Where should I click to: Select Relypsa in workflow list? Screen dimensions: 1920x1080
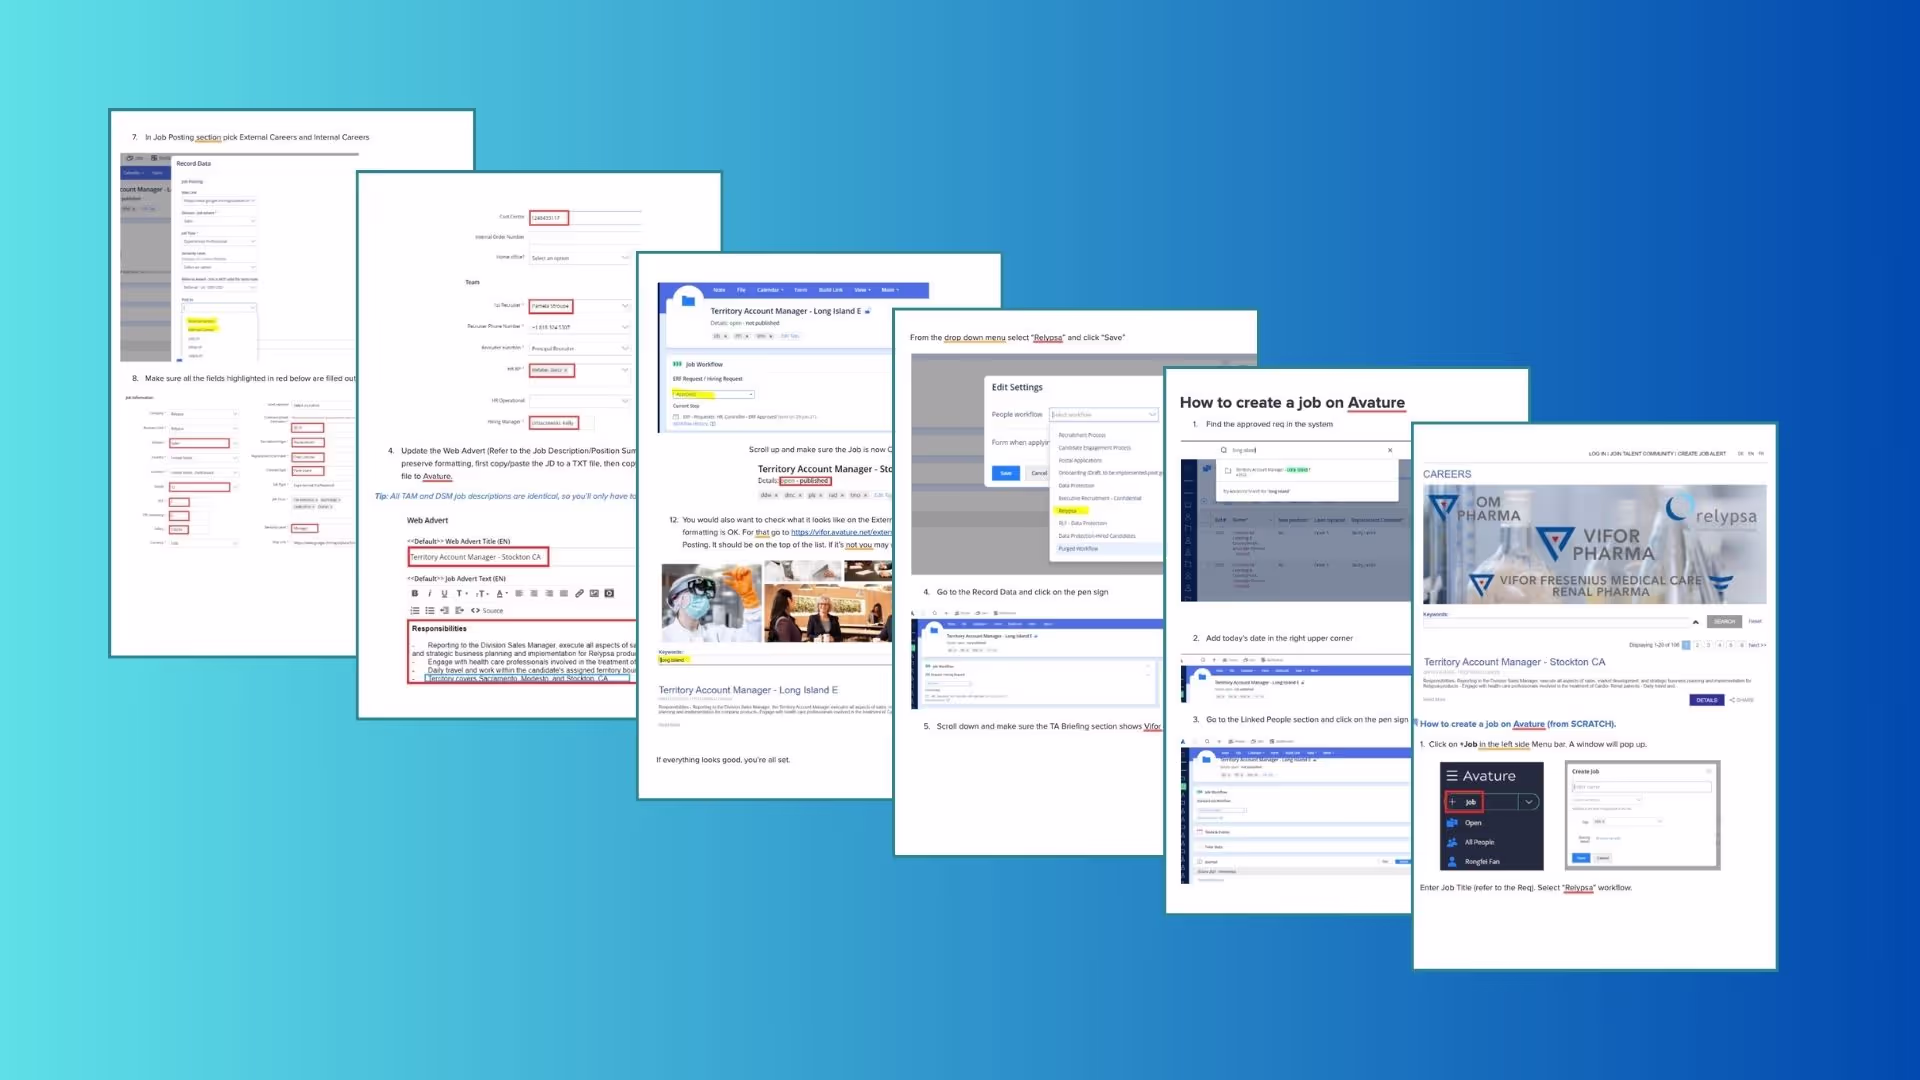[x=1068, y=511]
